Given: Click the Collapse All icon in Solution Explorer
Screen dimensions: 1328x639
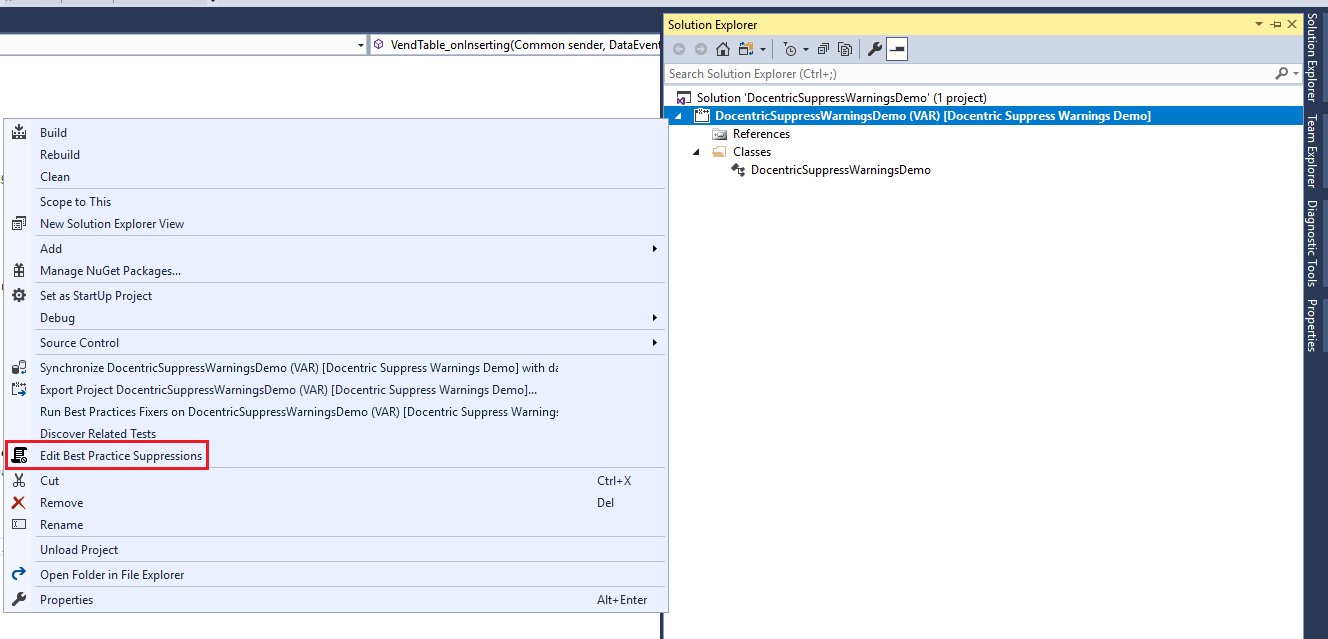Looking at the screenshot, I should pyautogui.click(x=822, y=48).
